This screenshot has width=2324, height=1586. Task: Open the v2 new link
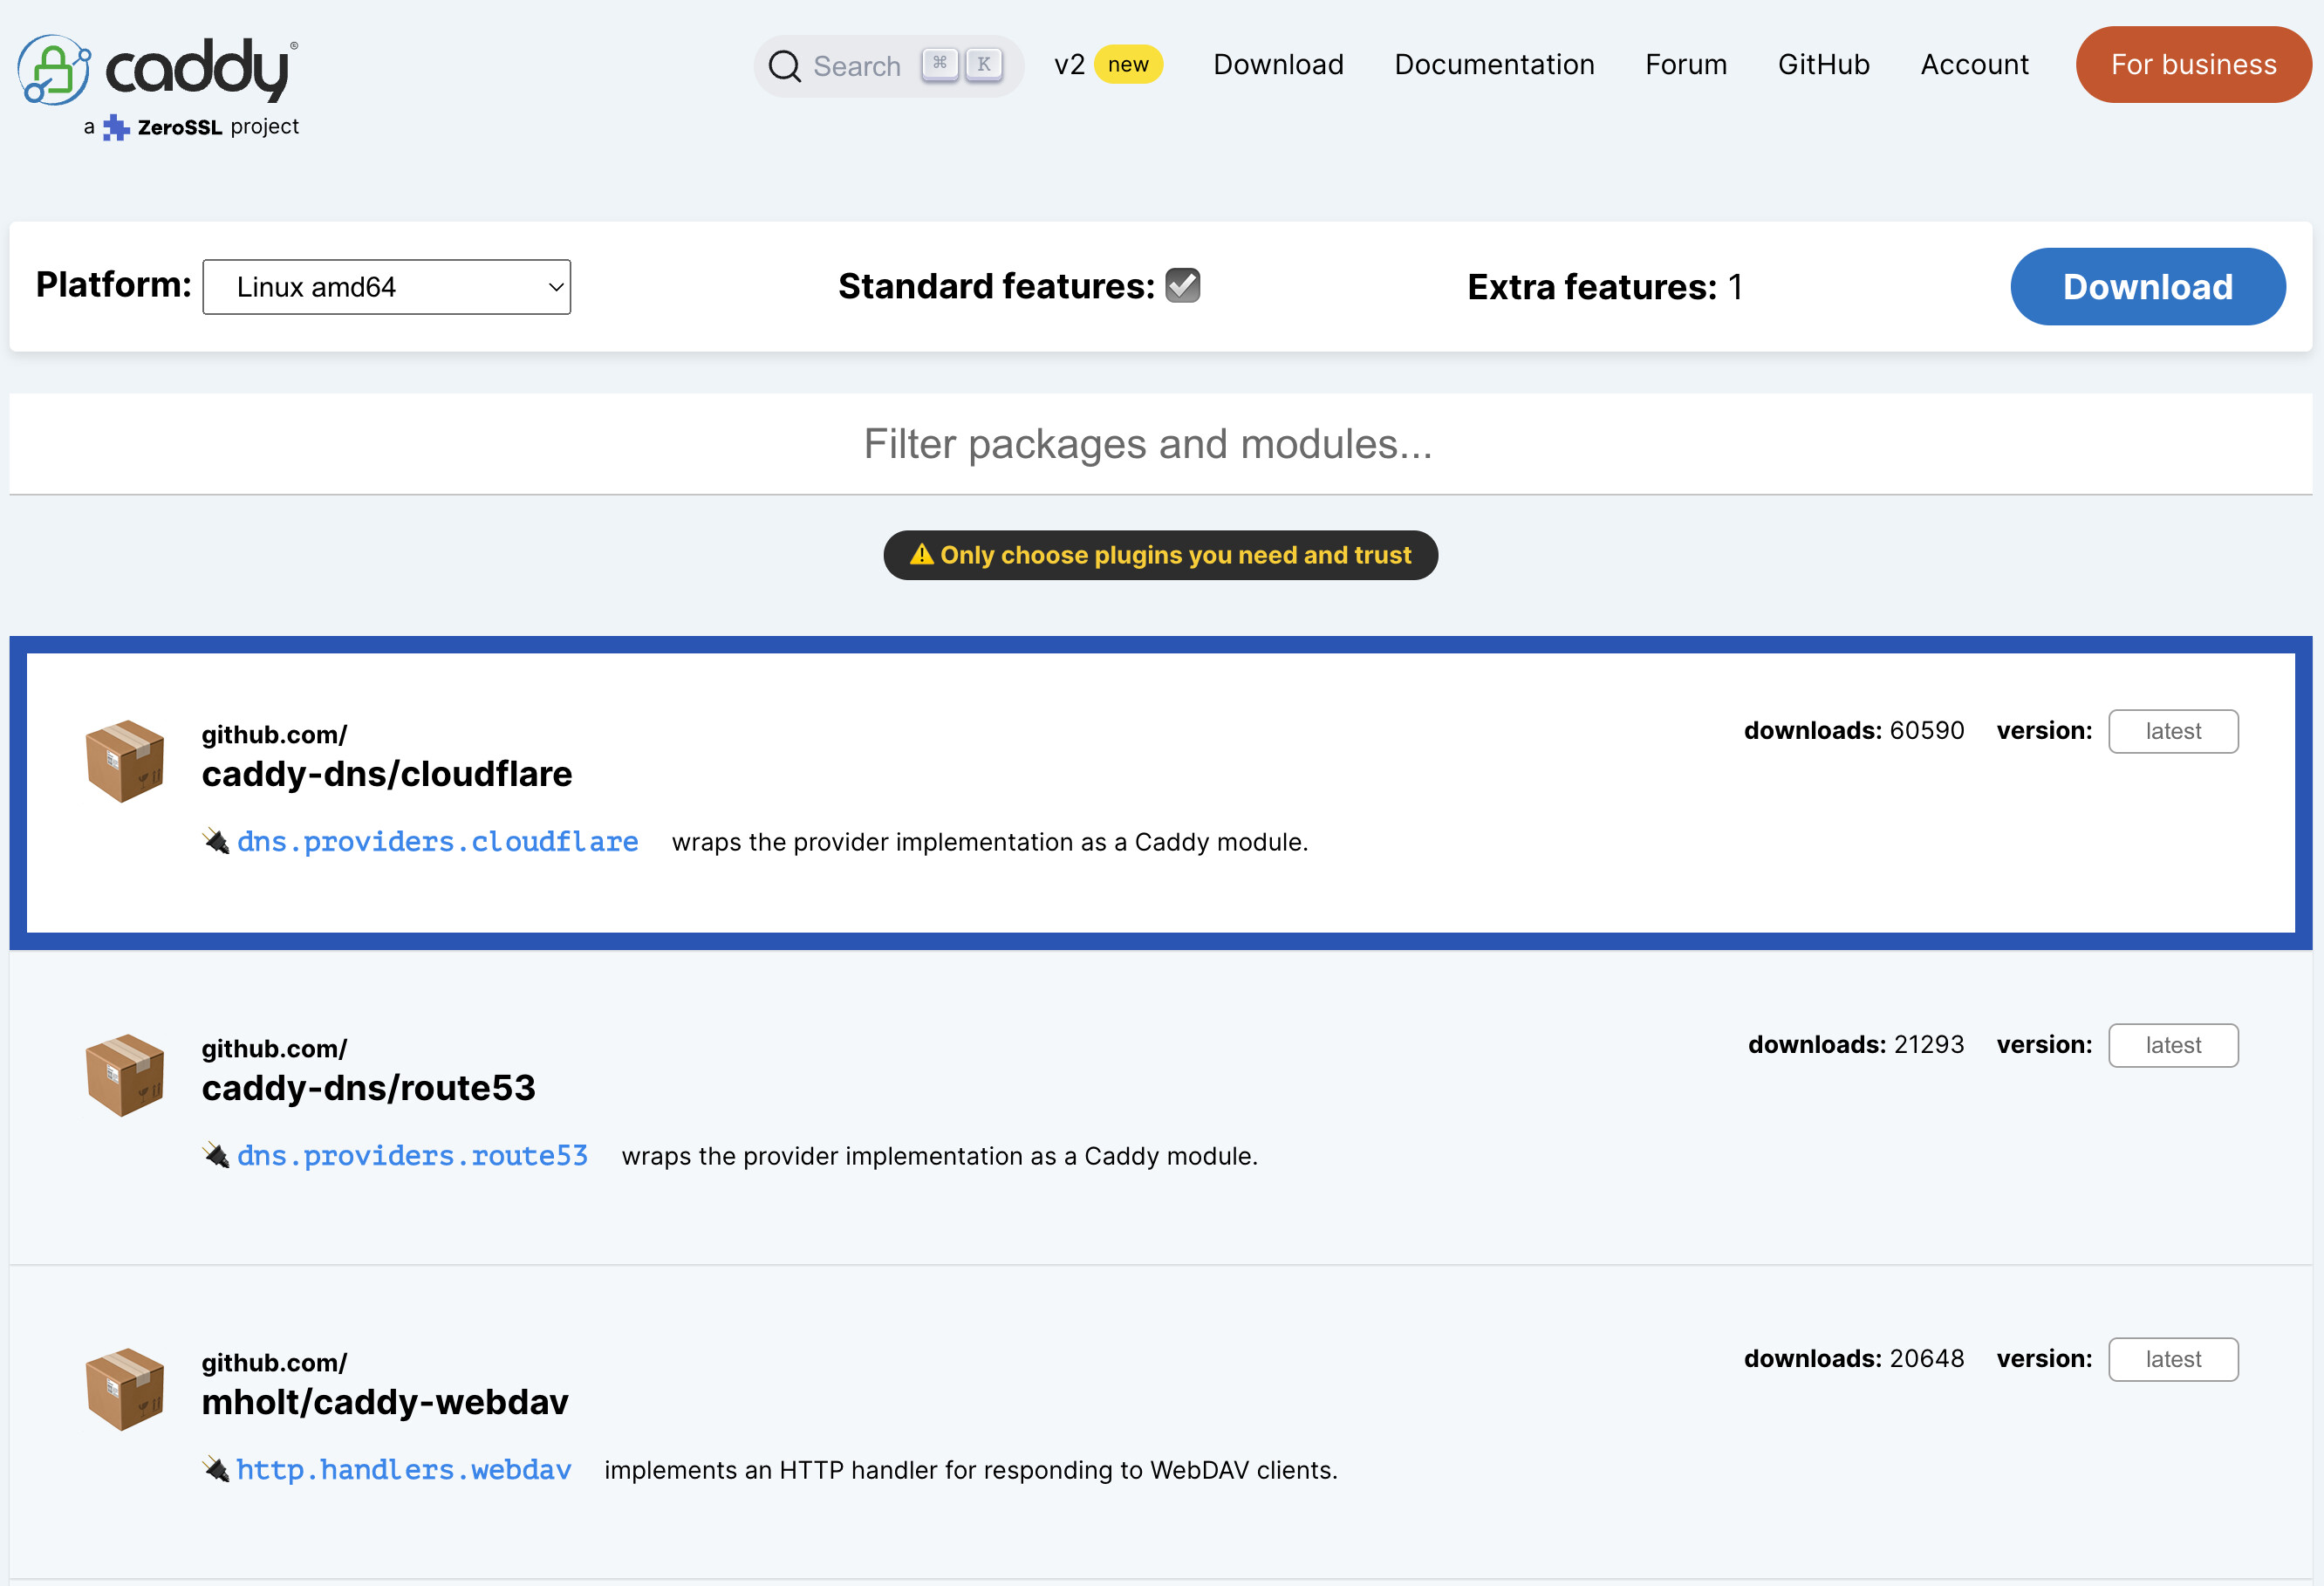click(x=1107, y=65)
